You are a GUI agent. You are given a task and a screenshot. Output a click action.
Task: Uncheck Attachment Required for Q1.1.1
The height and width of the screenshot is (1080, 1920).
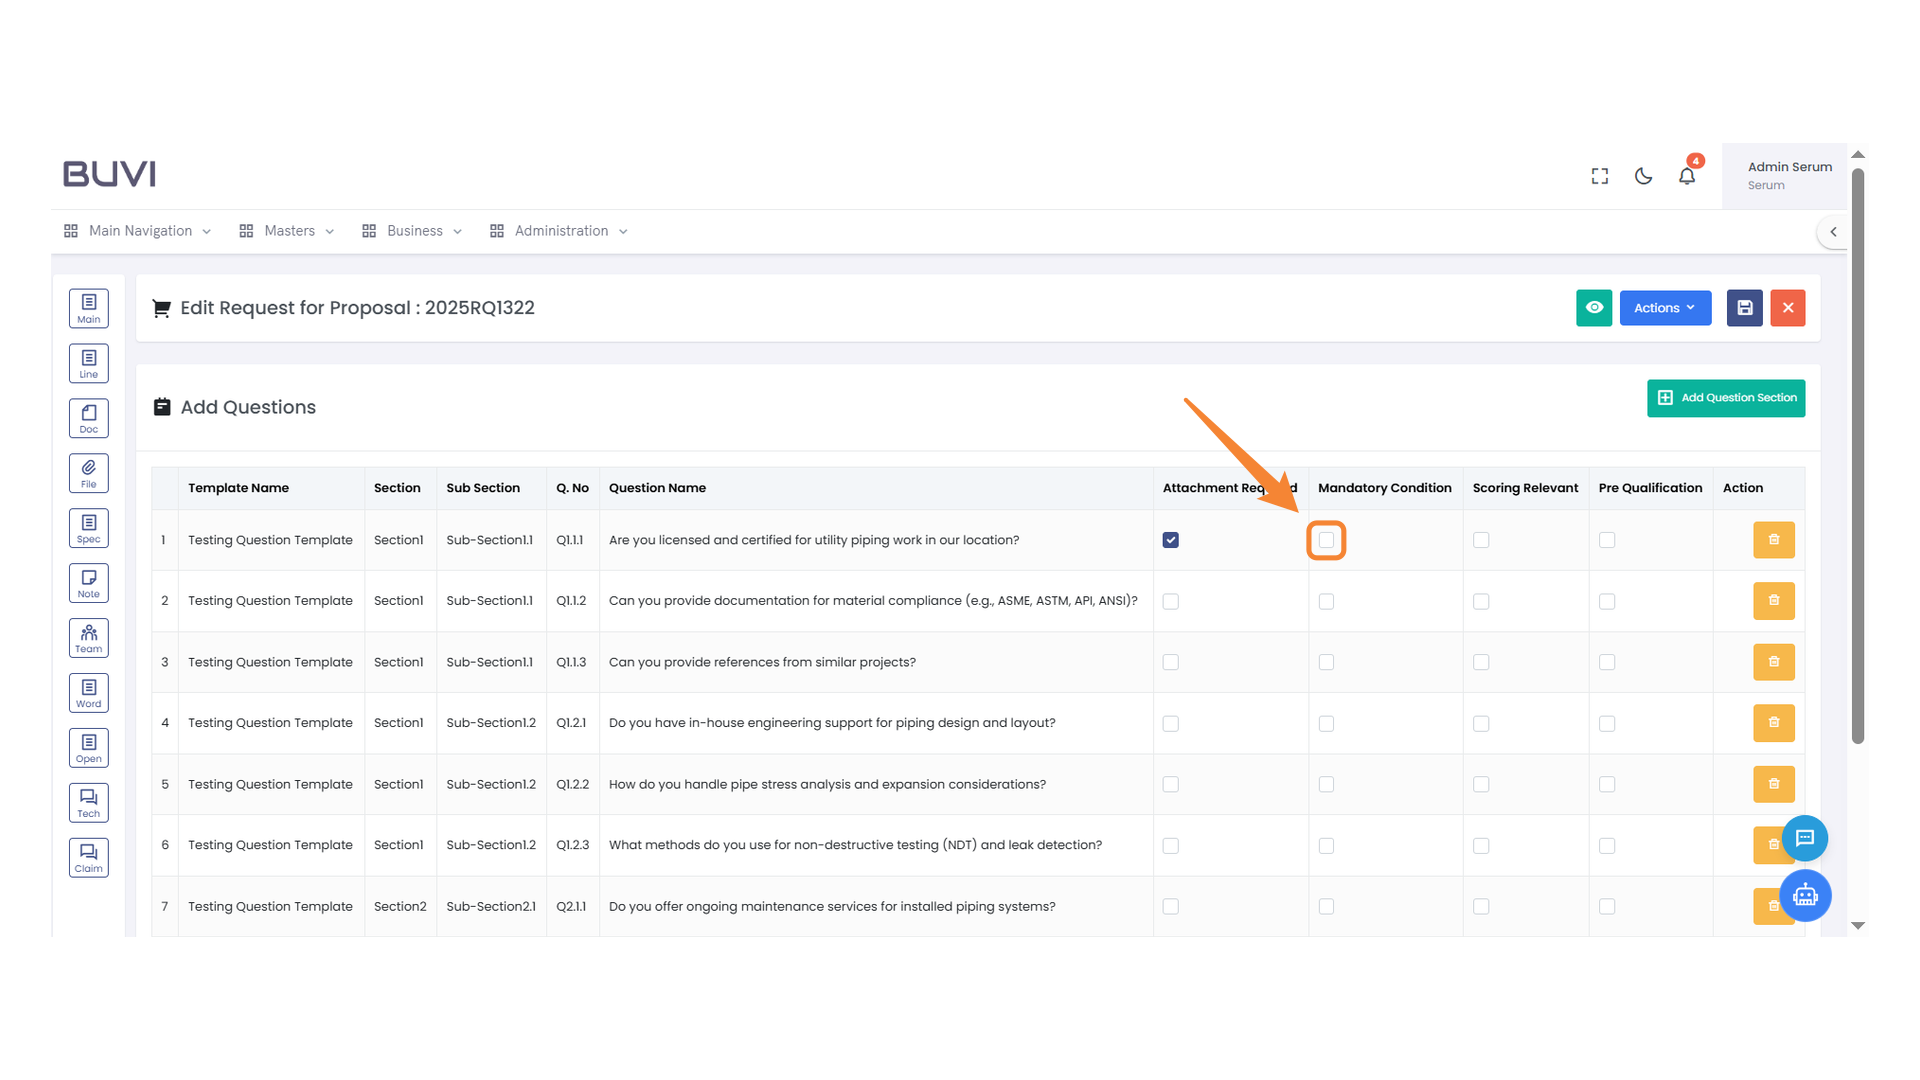(x=1171, y=540)
